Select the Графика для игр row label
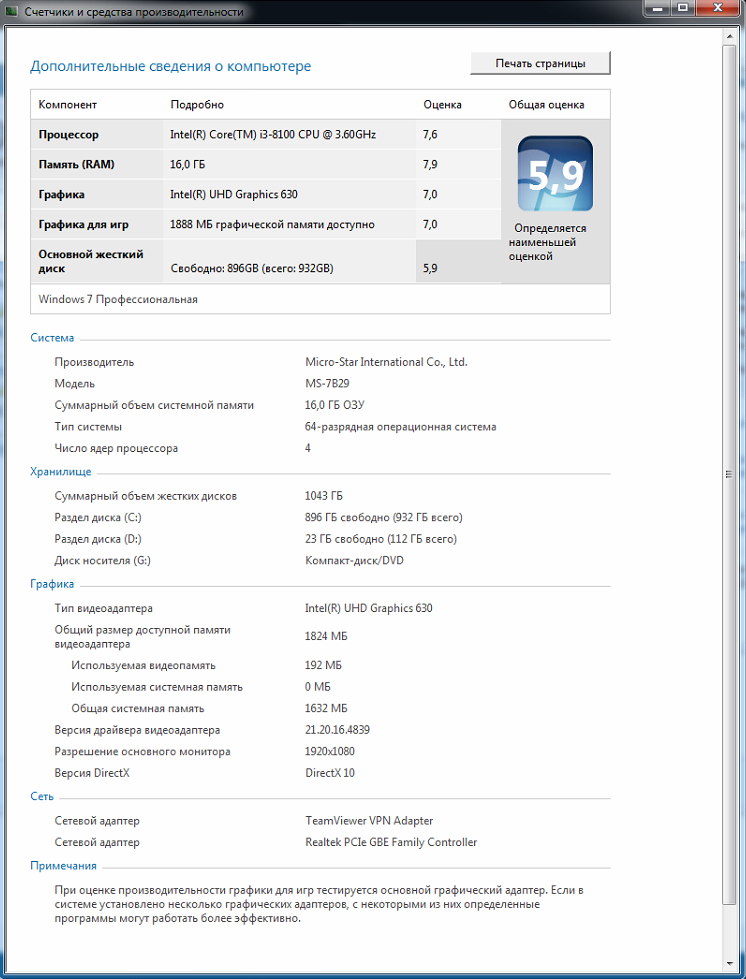 point(83,225)
